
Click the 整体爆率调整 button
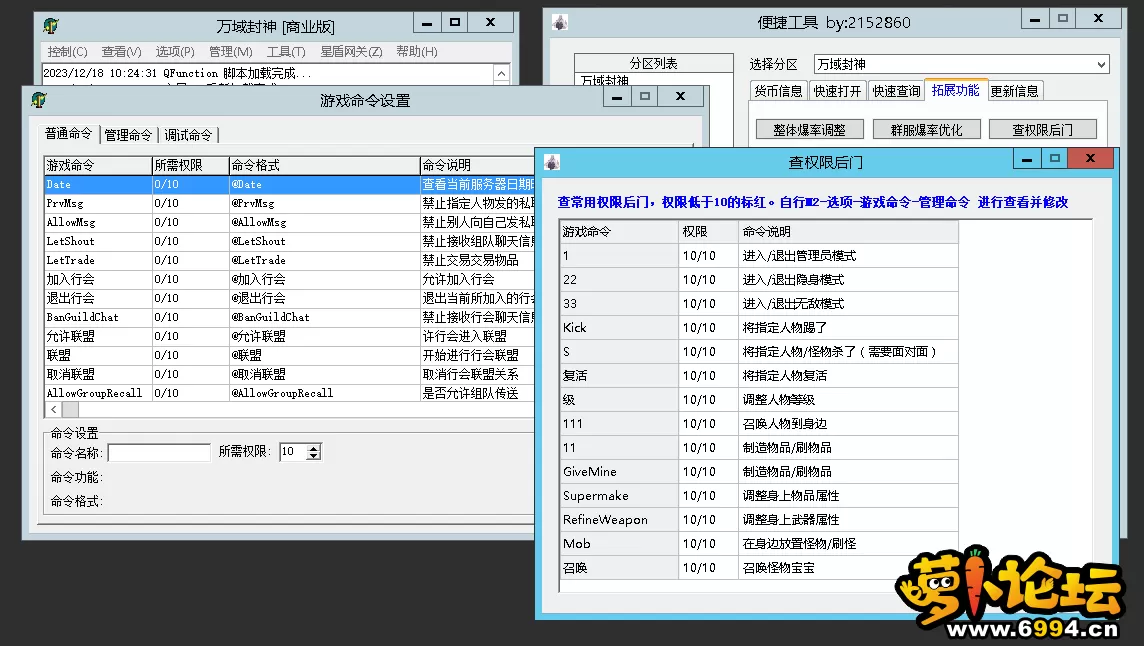[x=809, y=130]
